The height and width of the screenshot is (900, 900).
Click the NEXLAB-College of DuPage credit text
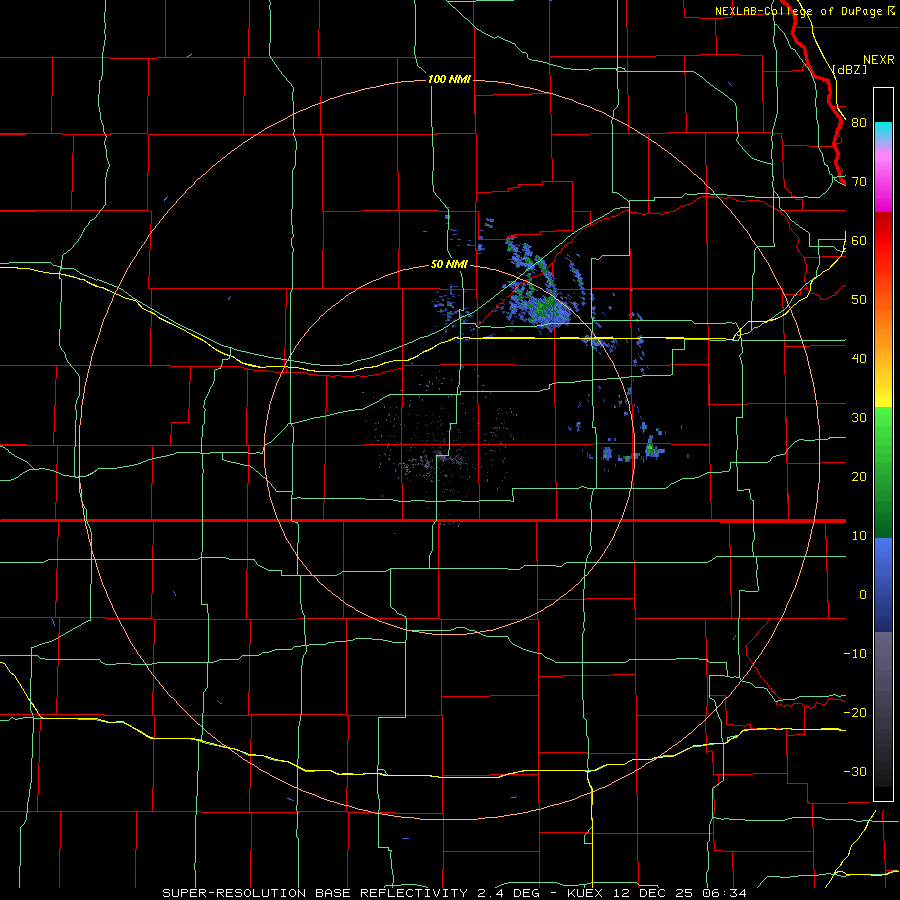[798, 11]
